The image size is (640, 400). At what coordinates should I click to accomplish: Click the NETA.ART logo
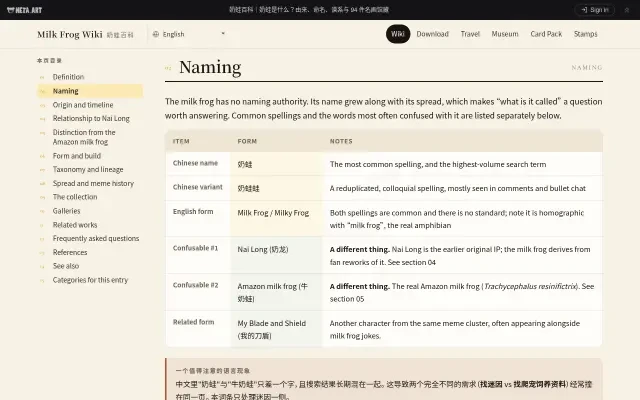[x=24, y=10]
